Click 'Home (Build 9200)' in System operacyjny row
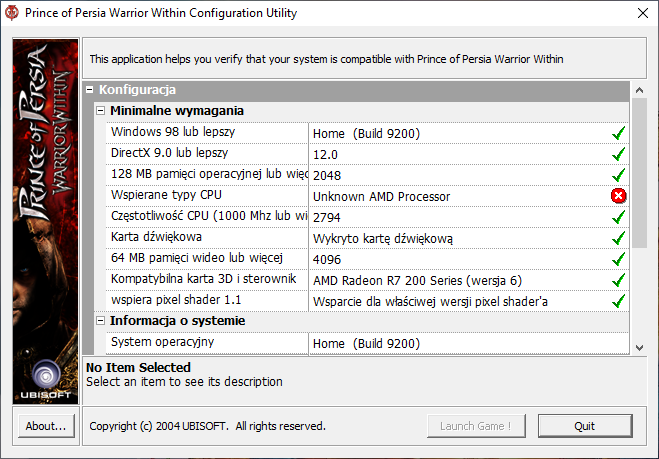The width and height of the screenshot is (659, 459). pyautogui.click(x=366, y=344)
